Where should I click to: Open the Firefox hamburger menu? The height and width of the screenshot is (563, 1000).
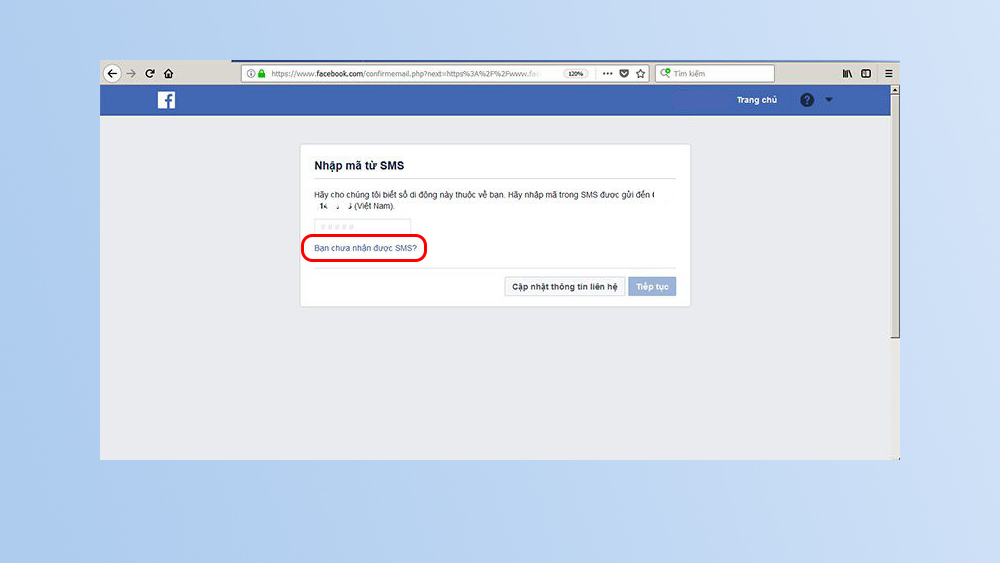coord(889,73)
